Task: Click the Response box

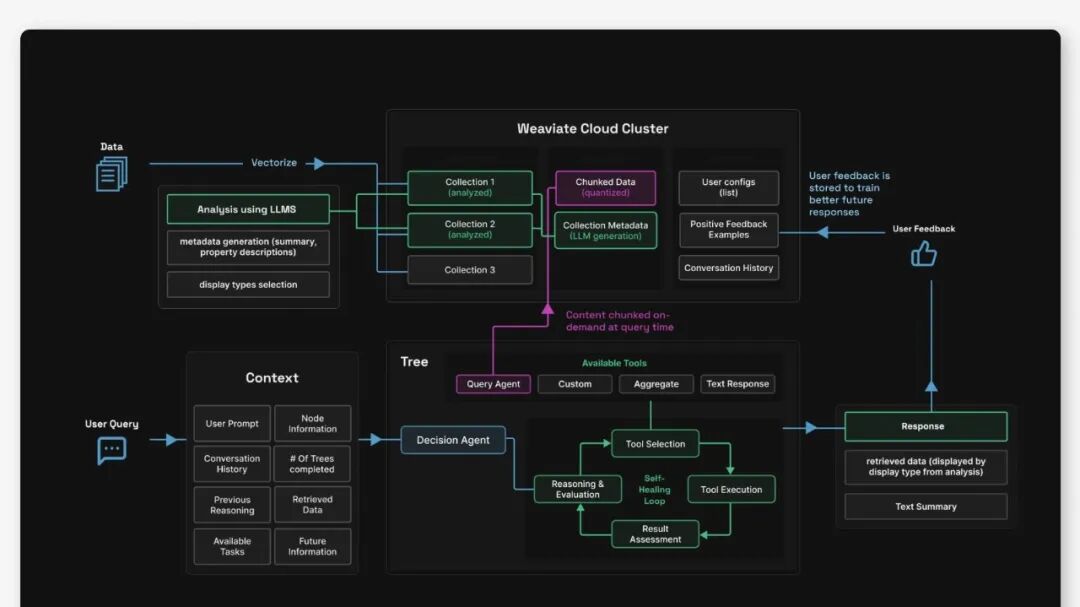Action: coord(926,426)
